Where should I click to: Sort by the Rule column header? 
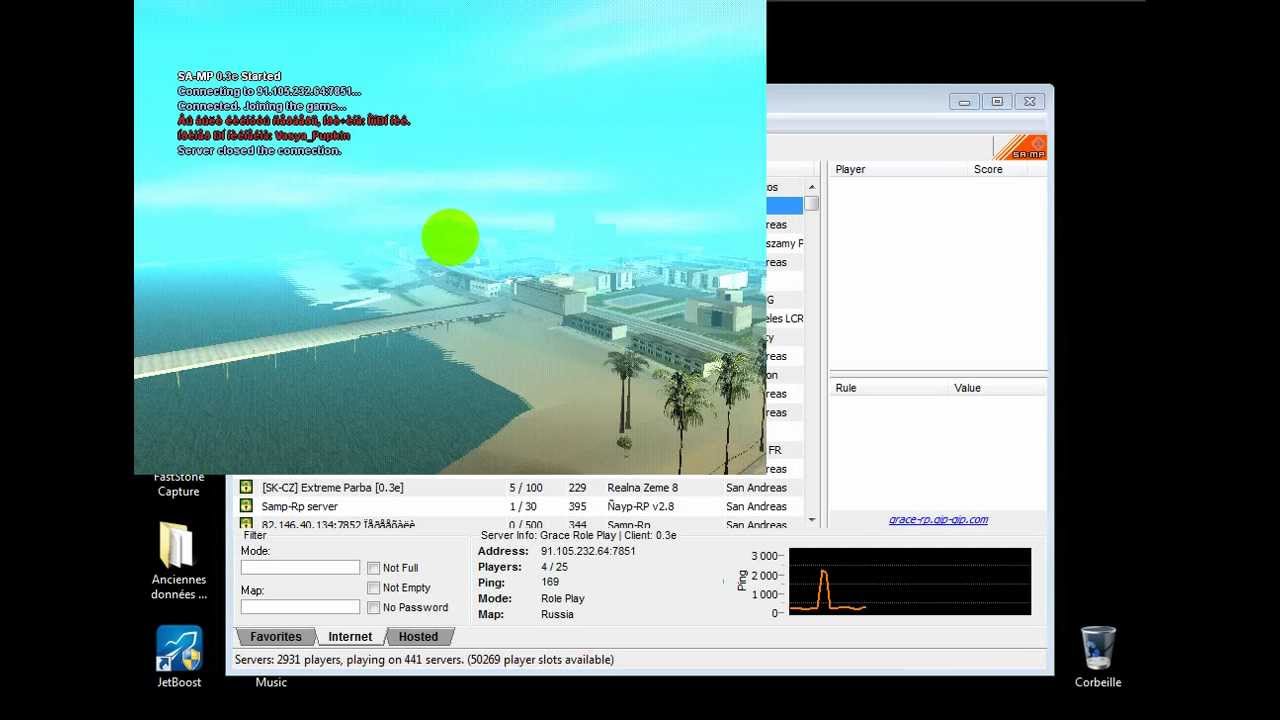click(888, 388)
